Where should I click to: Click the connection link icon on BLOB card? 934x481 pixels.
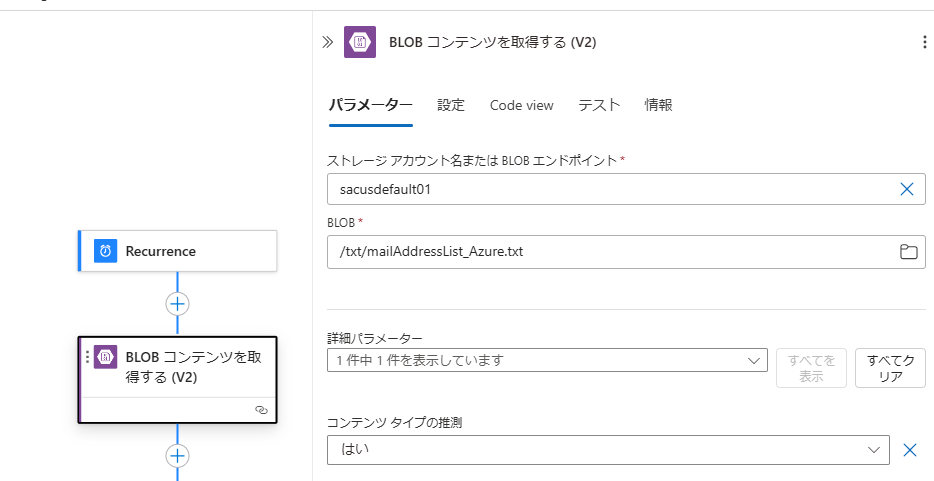point(261,410)
